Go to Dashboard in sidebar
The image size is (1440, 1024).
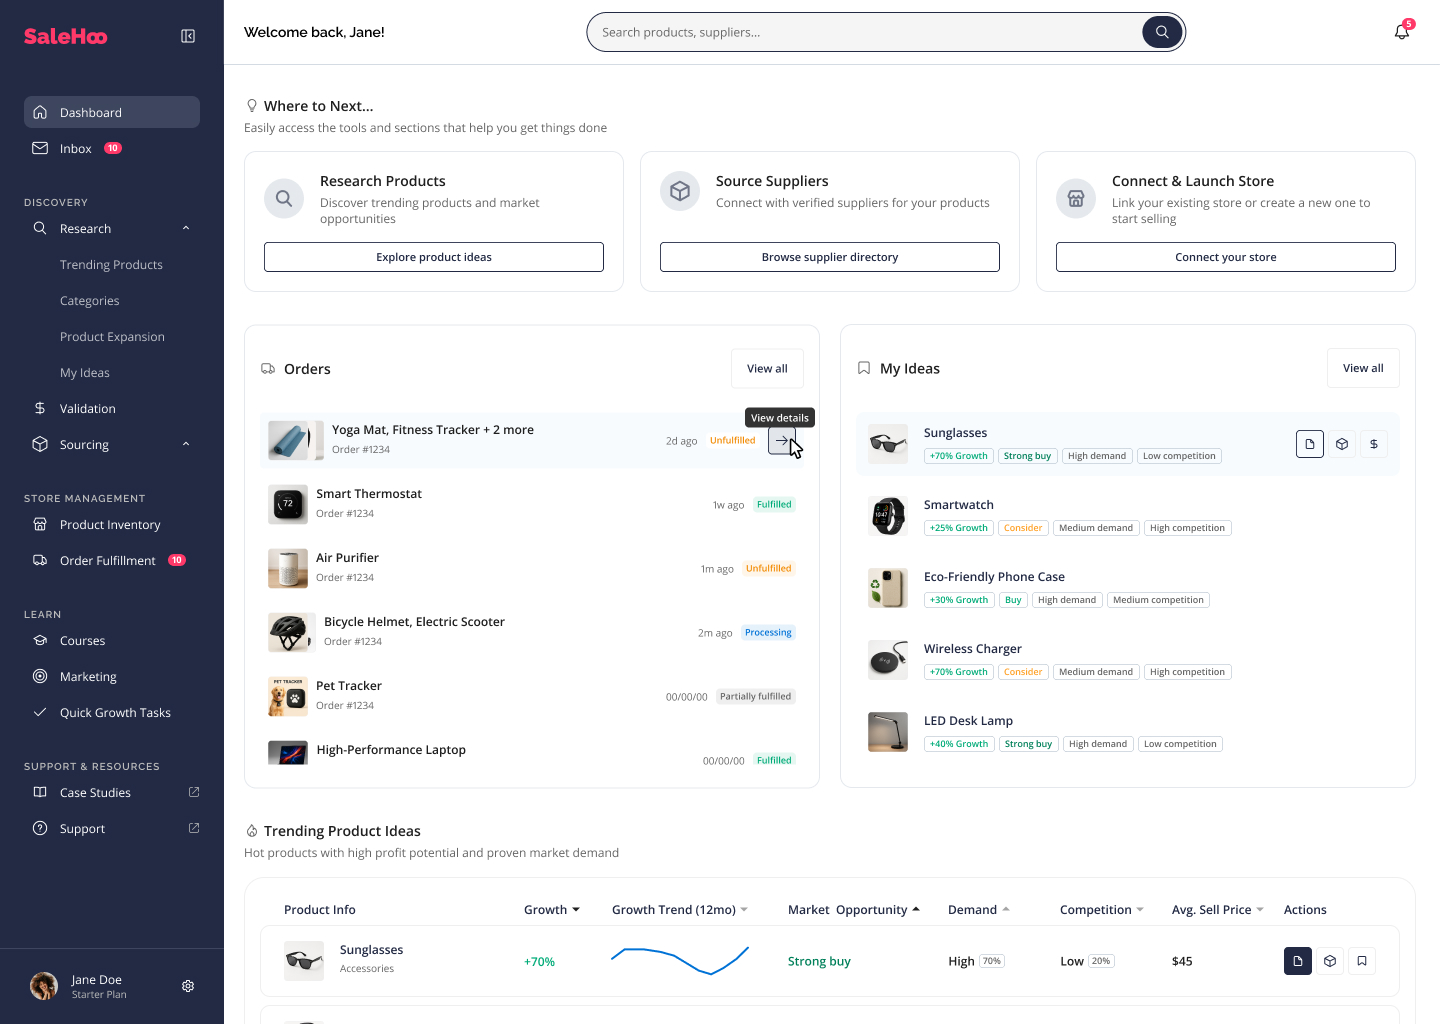pyautogui.click(x=112, y=112)
